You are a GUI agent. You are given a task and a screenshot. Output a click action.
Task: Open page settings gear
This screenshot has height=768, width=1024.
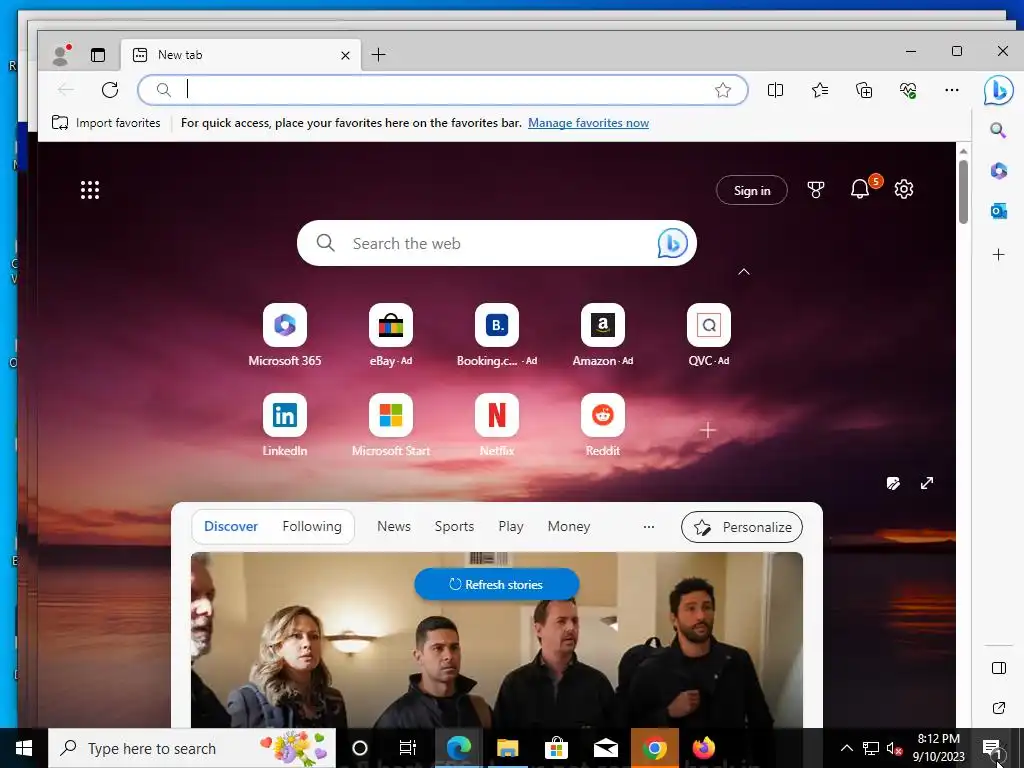click(x=904, y=189)
